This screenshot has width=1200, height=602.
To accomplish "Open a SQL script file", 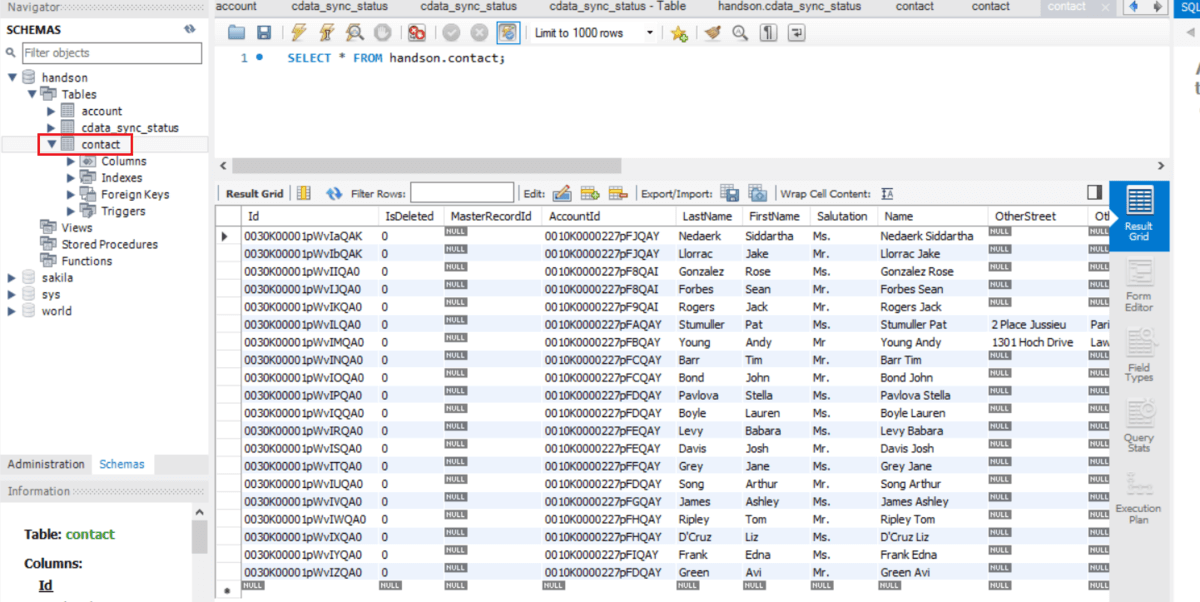I will (x=236, y=33).
